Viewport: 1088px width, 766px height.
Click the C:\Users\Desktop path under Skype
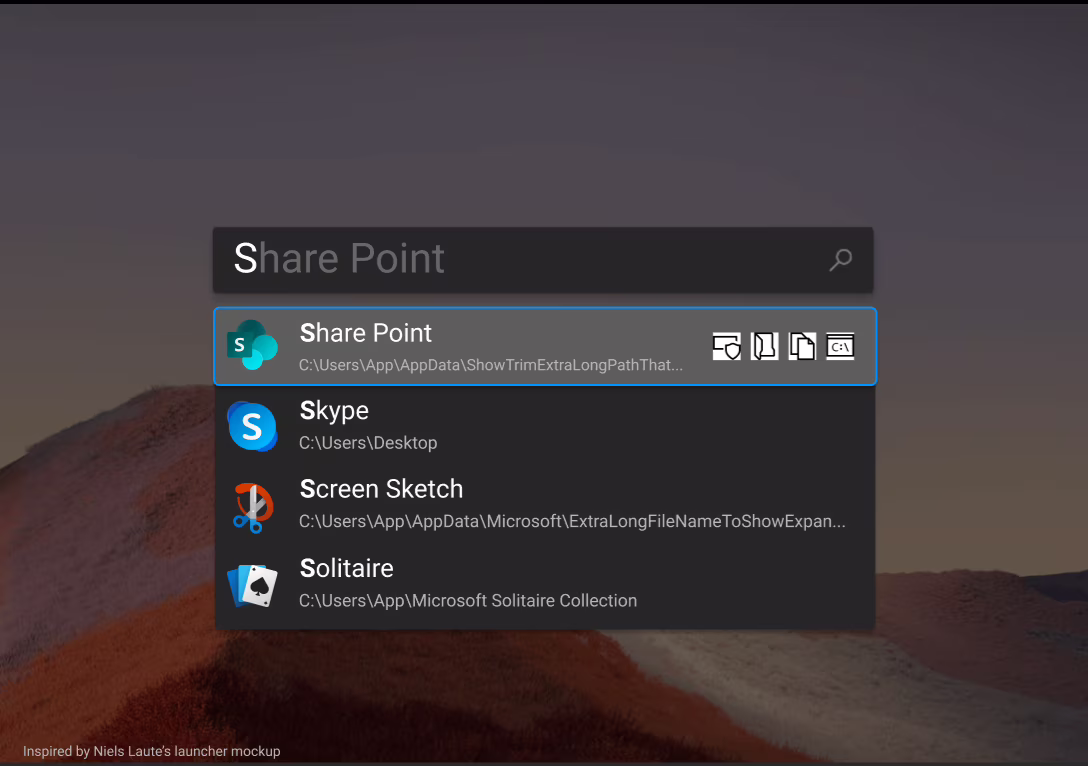coord(368,443)
